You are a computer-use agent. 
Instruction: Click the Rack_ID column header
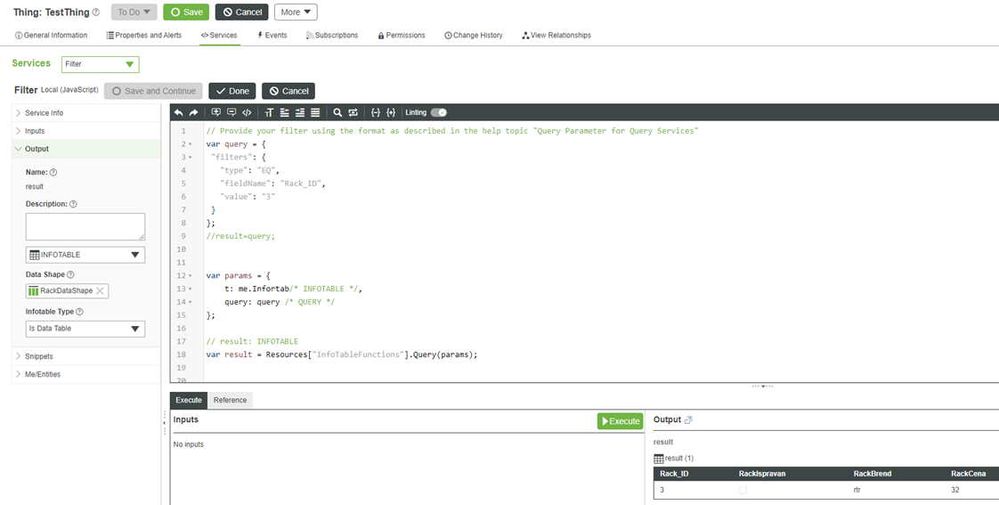coord(674,474)
